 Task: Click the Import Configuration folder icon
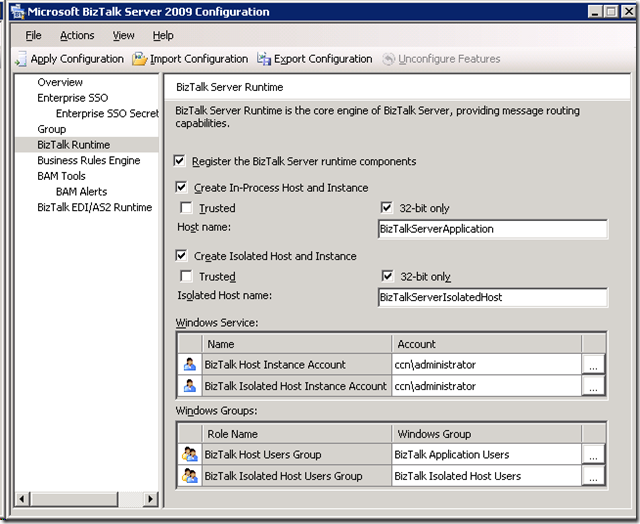[x=139, y=59]
